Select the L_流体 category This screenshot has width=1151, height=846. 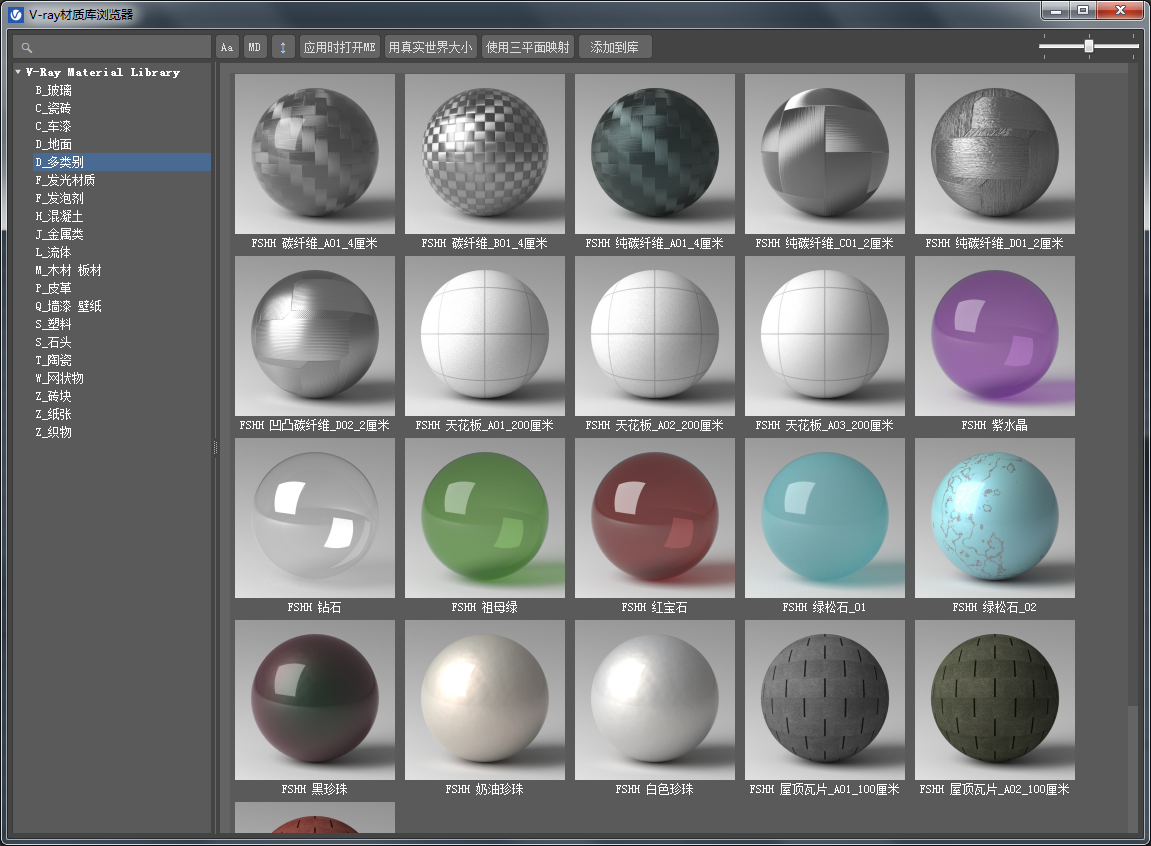pyautogui.click(x=54, y=252)
